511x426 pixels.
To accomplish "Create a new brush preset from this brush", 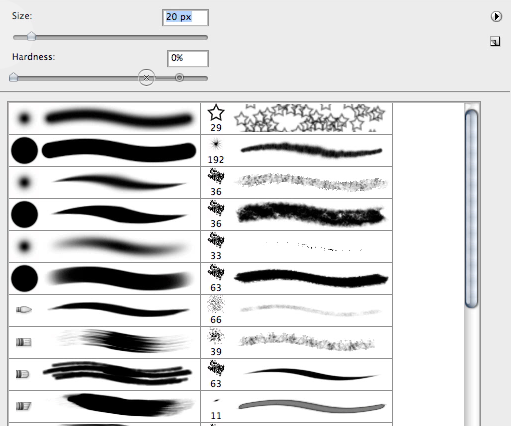I will click(495, 42).
